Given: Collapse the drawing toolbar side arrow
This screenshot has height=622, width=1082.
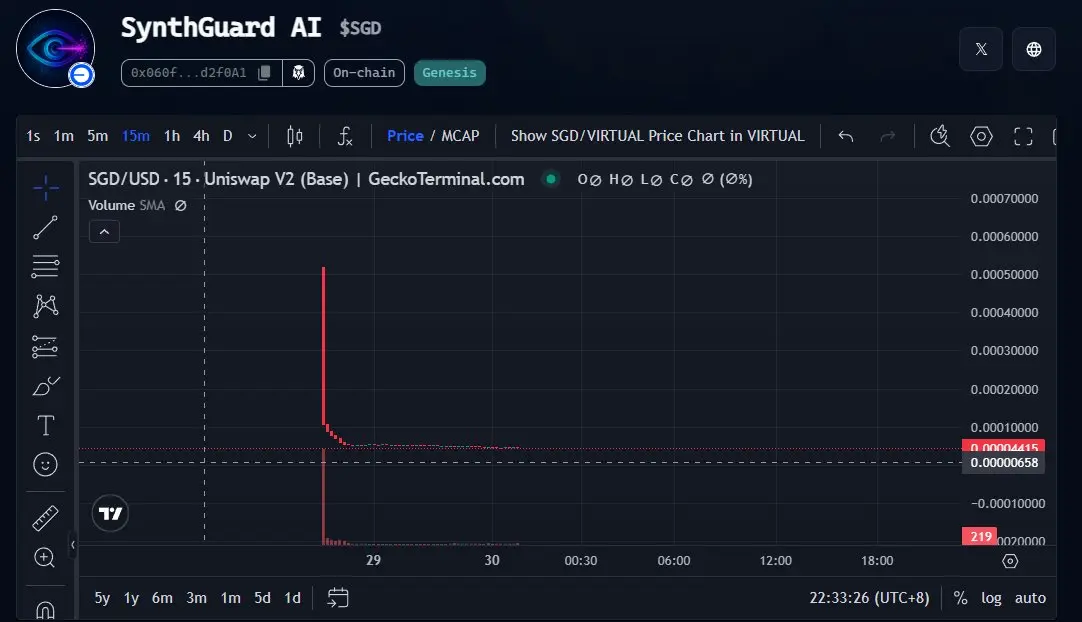Looking at the screenshot, I should [72, 545].
